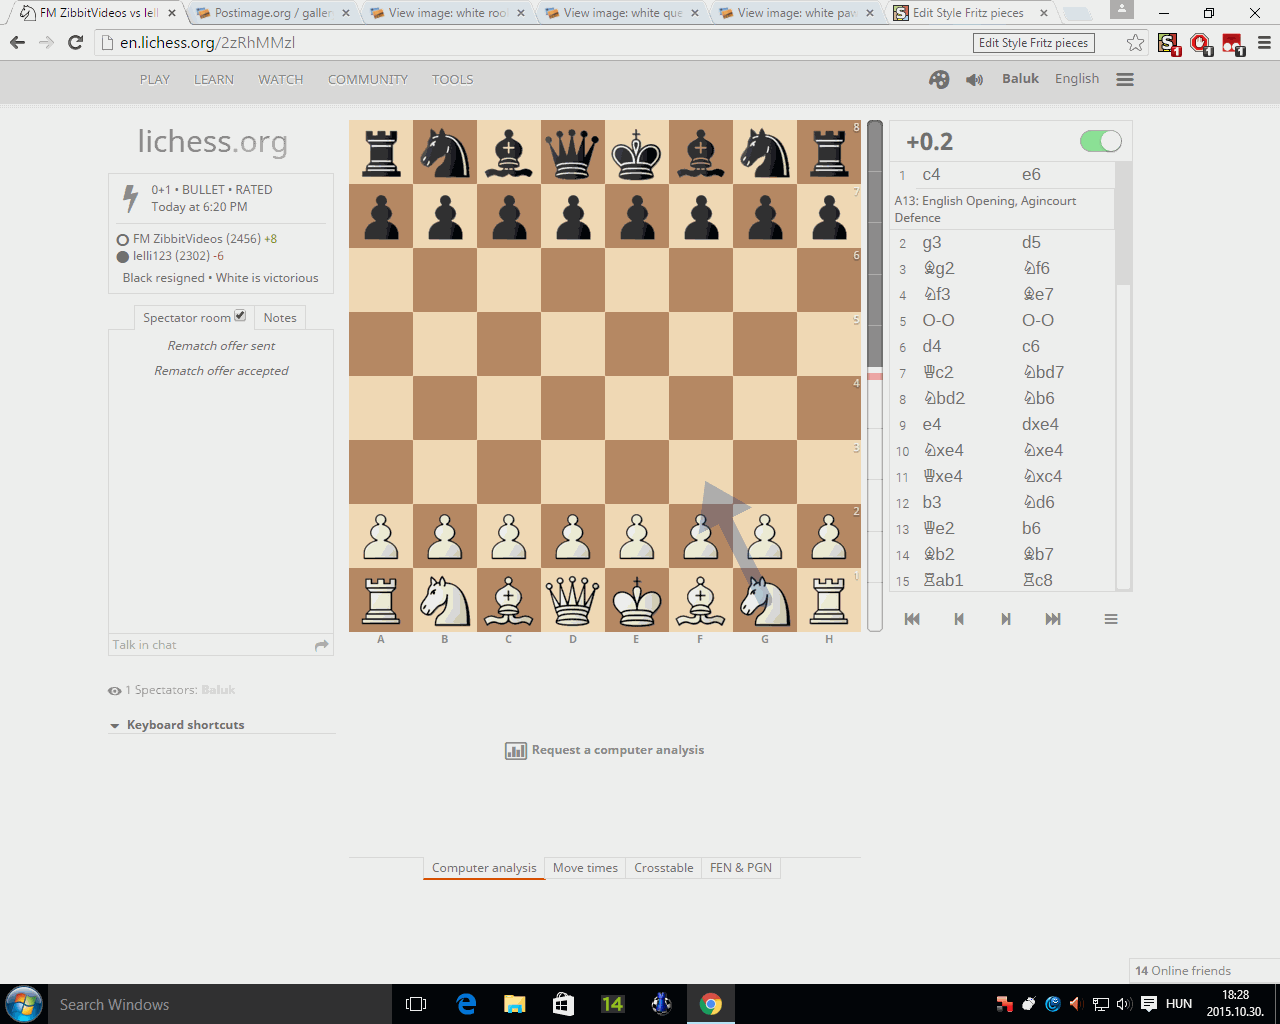Screen dimensions: 1280x1024
Task: Click the lichess.org logo
Action: 212,142
